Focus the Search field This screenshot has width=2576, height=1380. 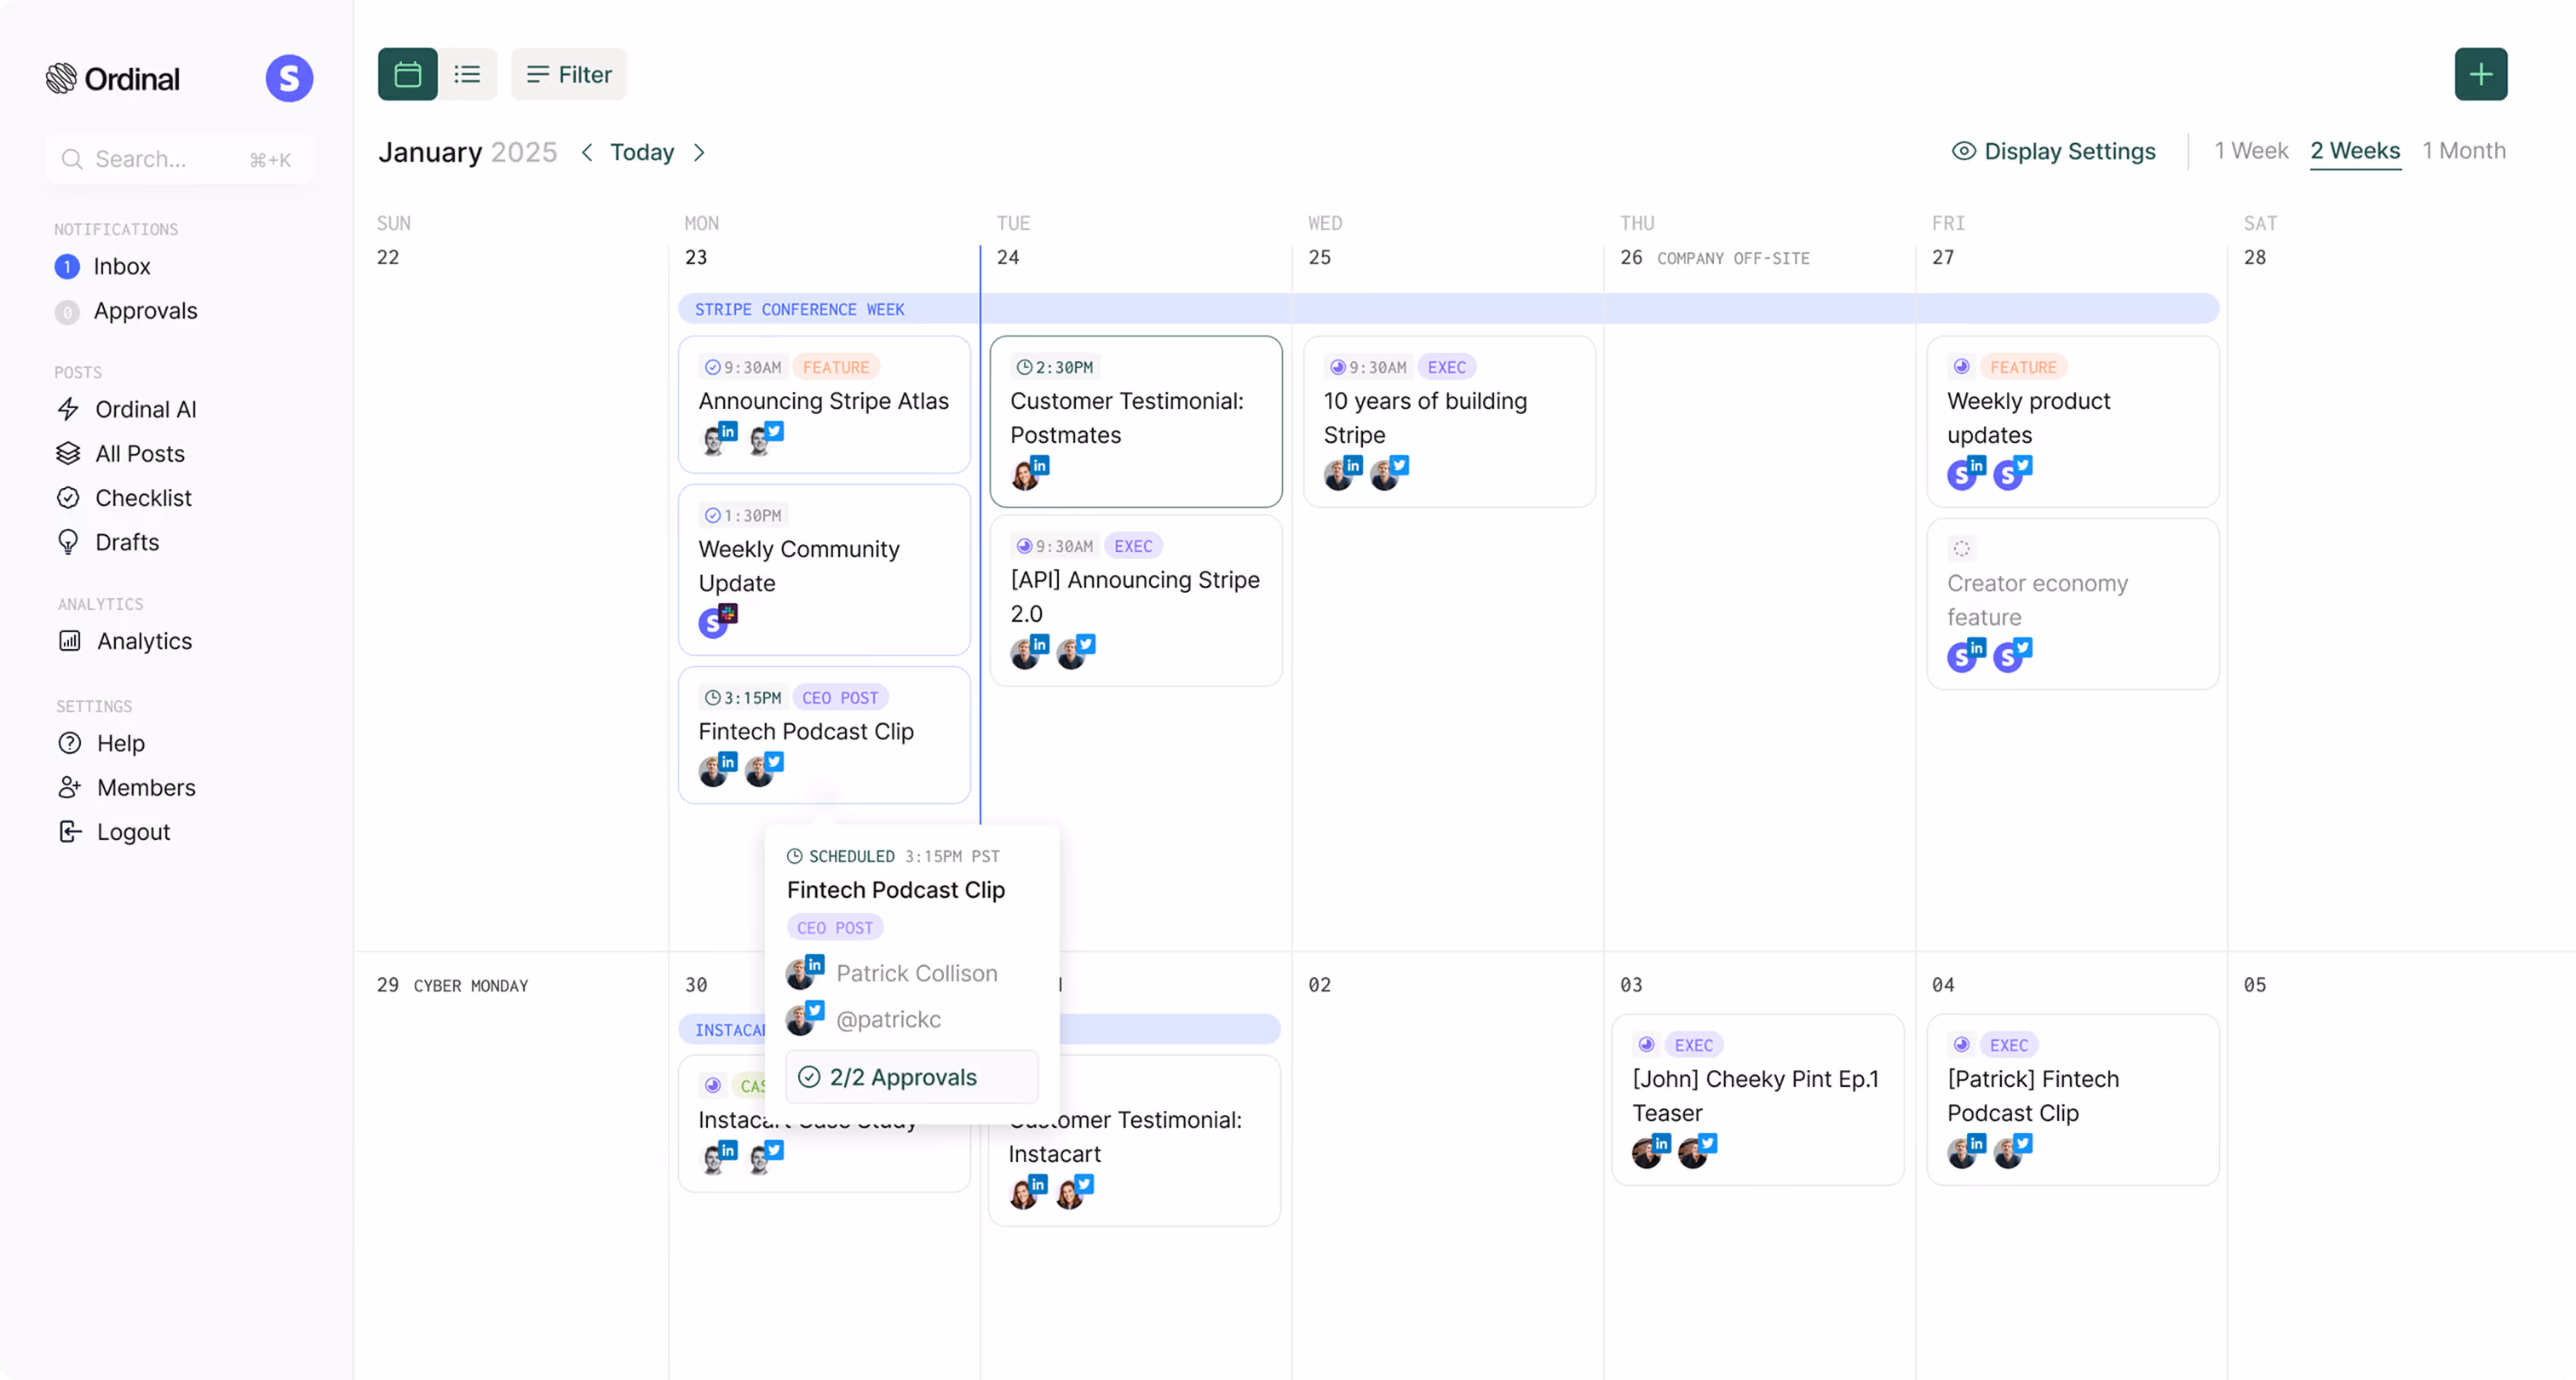click(180, 159)
